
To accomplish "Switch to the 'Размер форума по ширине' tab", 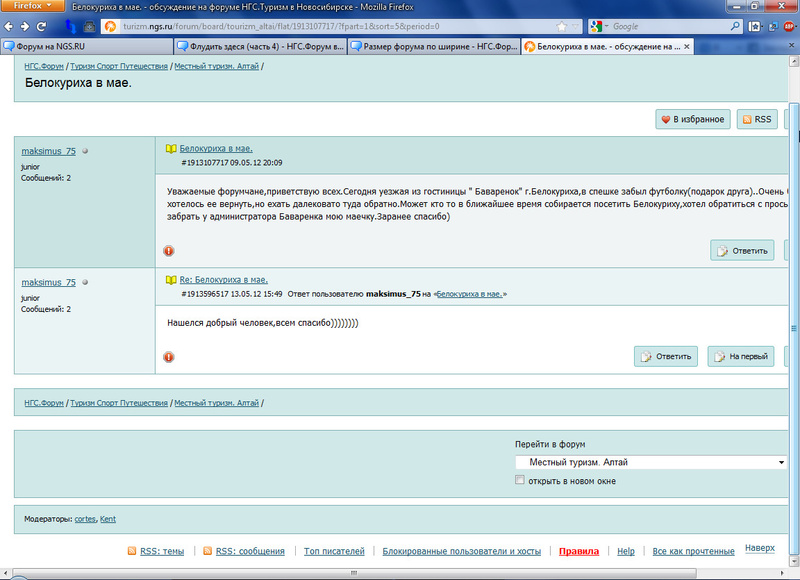I will tap(434, 46).
